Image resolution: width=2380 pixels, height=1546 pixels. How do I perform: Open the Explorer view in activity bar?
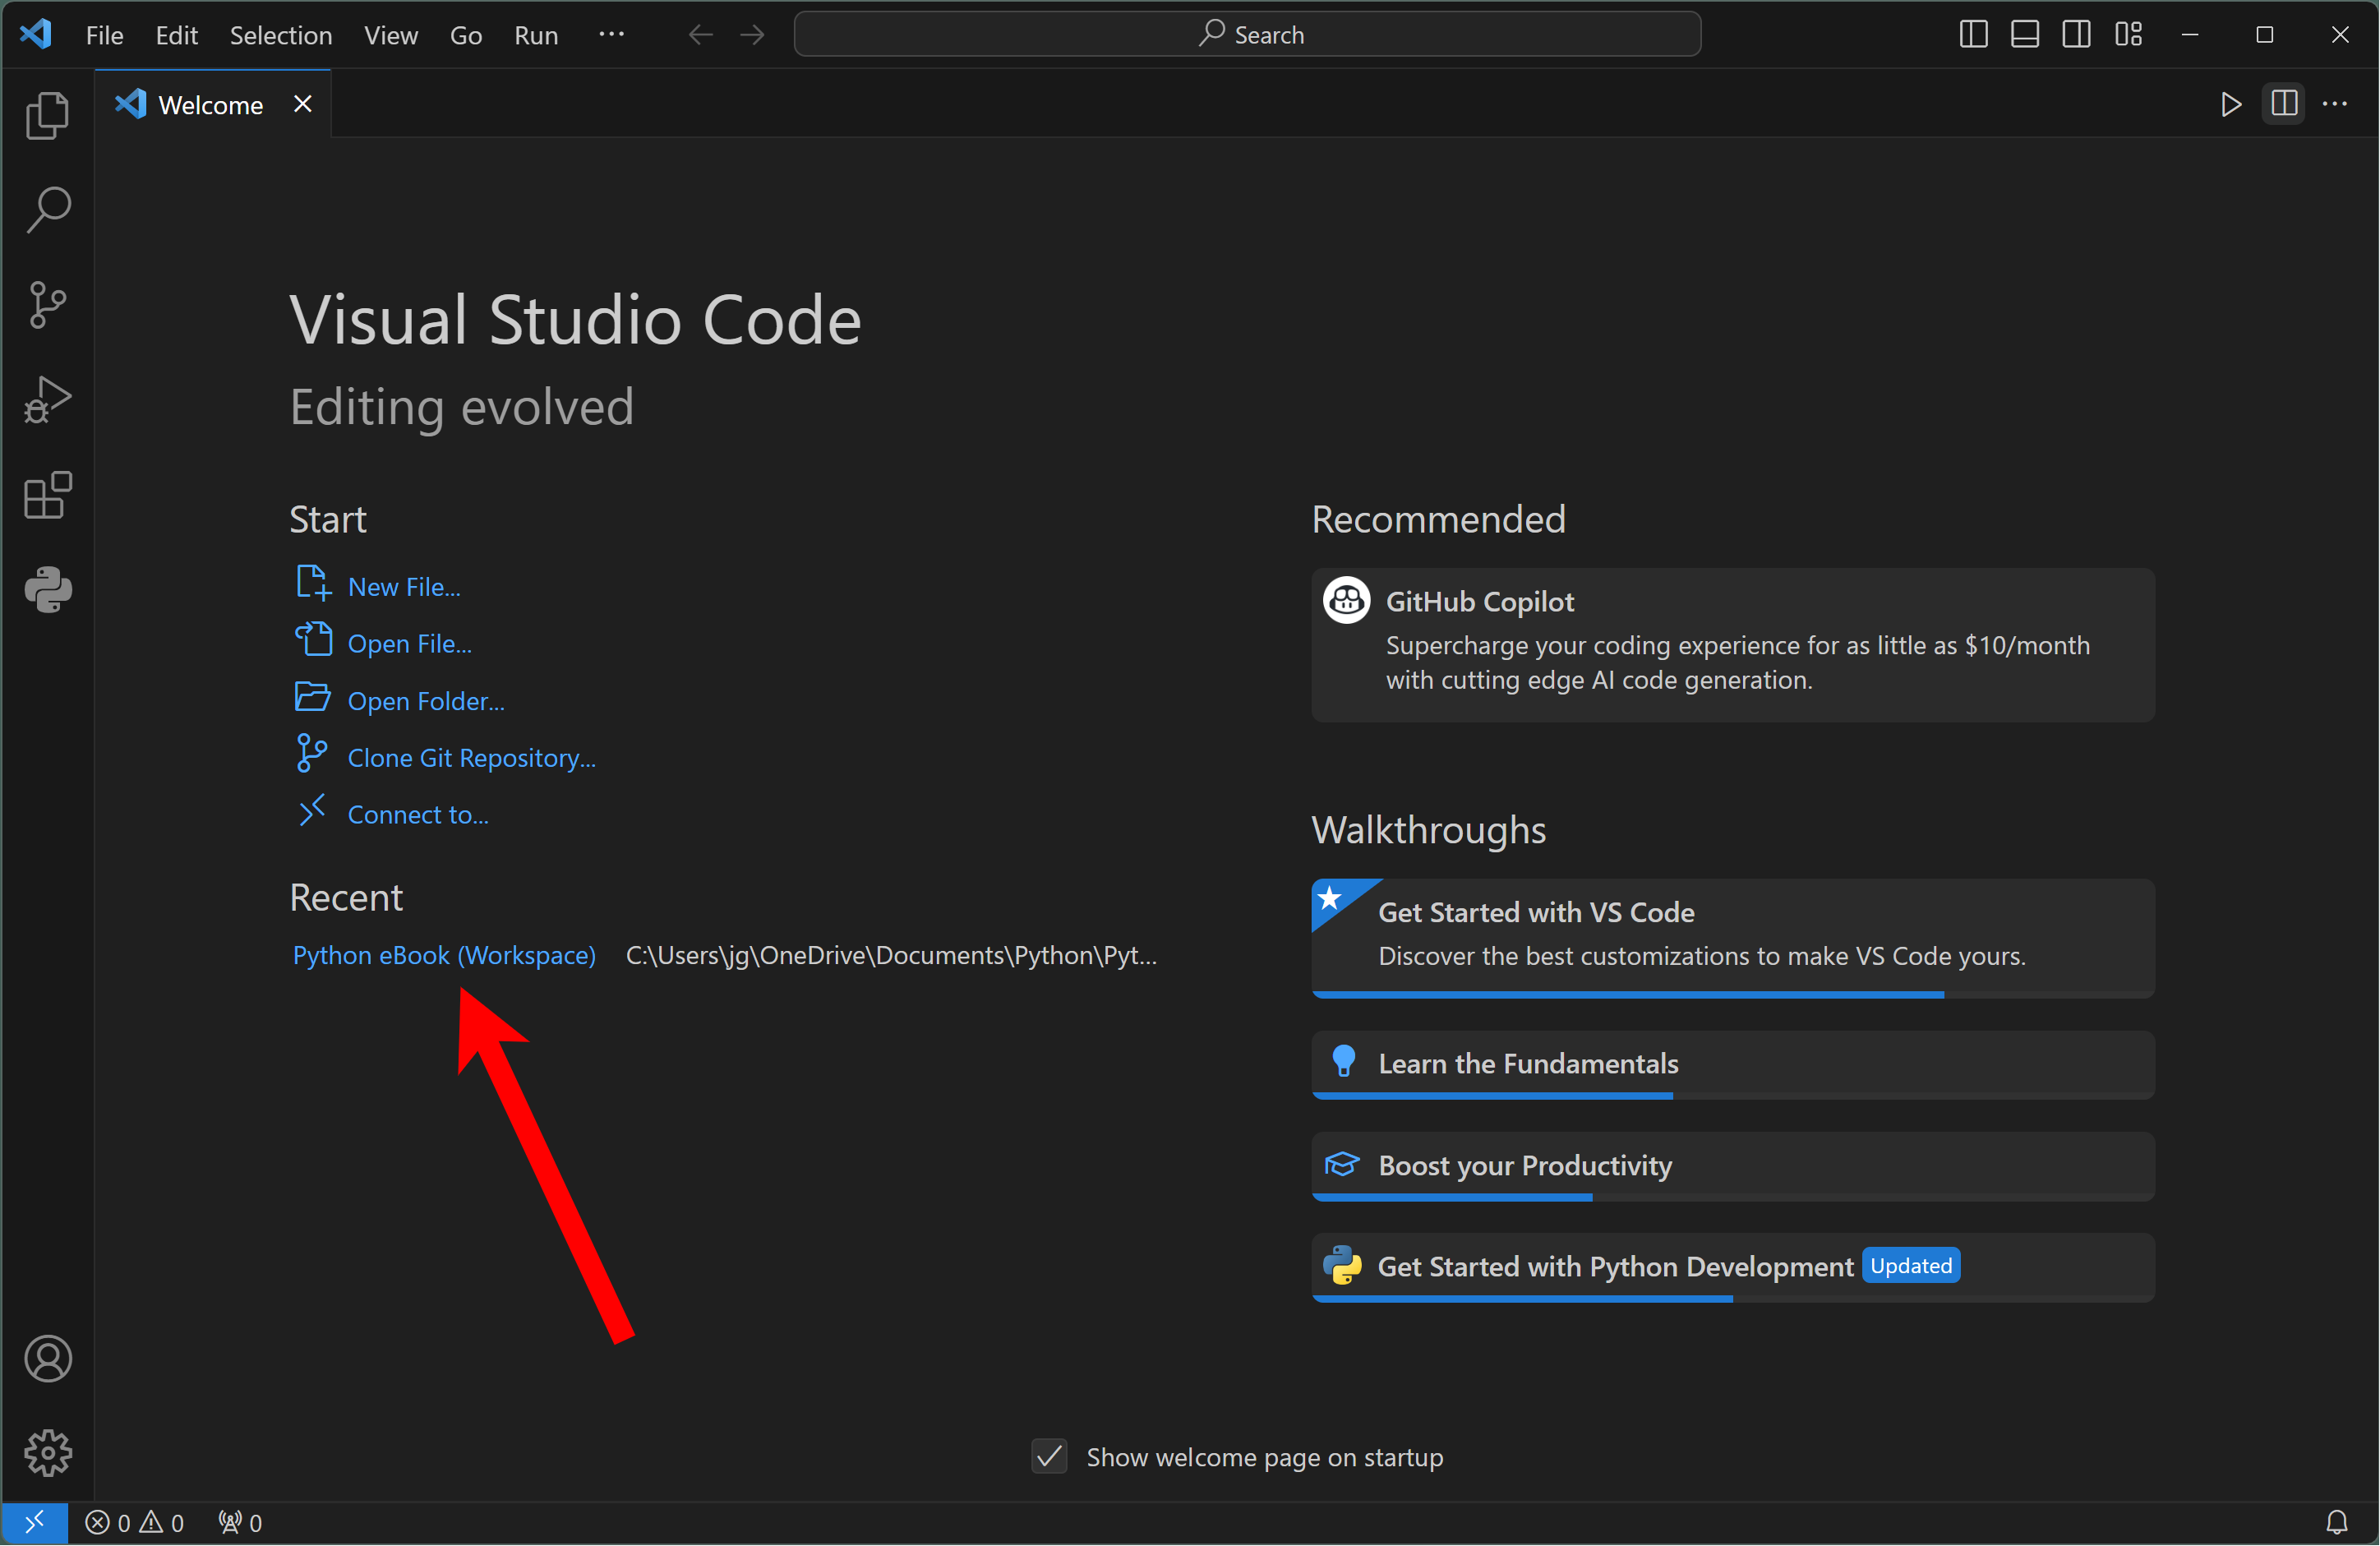[x=47, y=115]
